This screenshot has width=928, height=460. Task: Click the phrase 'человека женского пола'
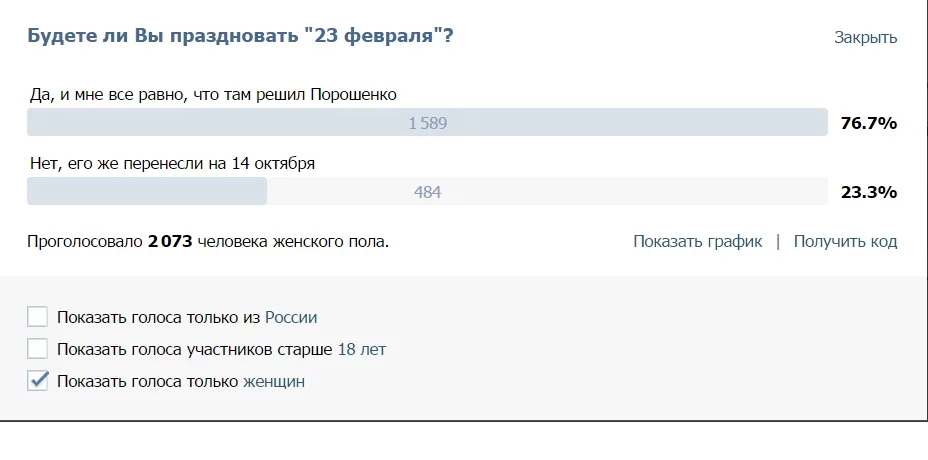pos(292,241)
